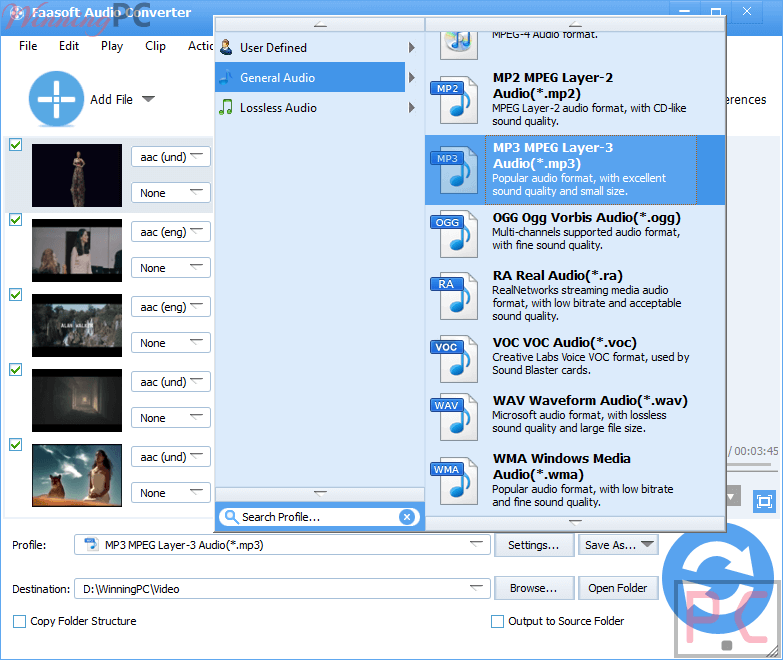The image size is (783, 660).
Task: Select thumbnail of woman with lion video
Action: [x=77, y=475]
